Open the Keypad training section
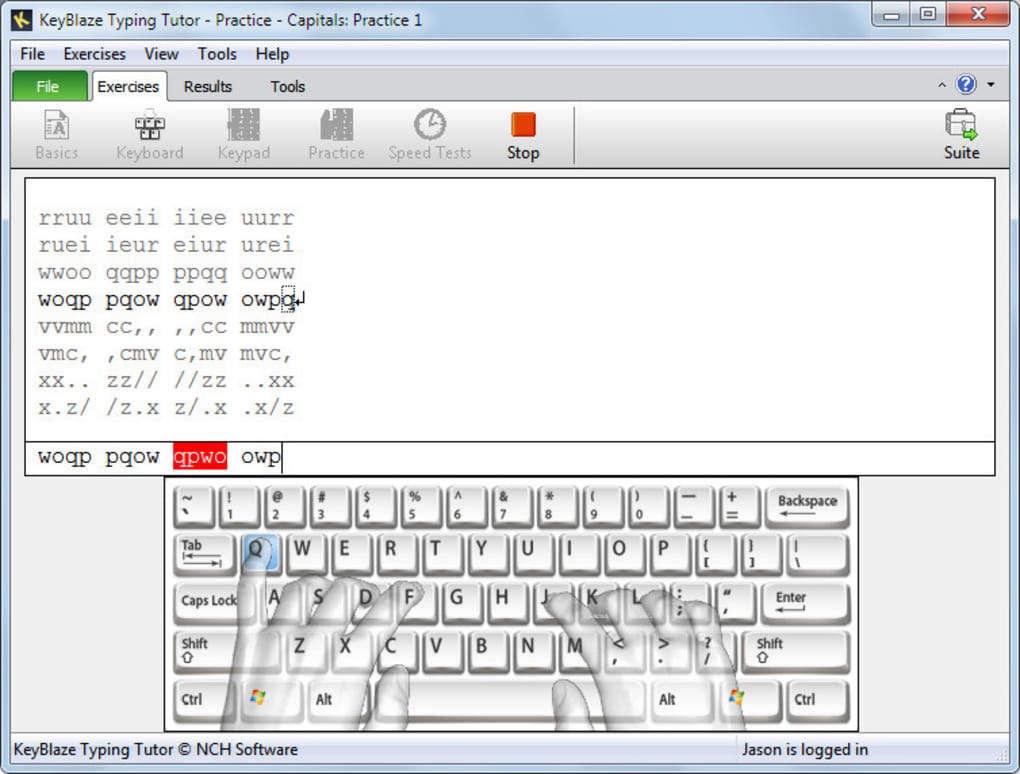 pyautogui.click(x=243, y=133)
